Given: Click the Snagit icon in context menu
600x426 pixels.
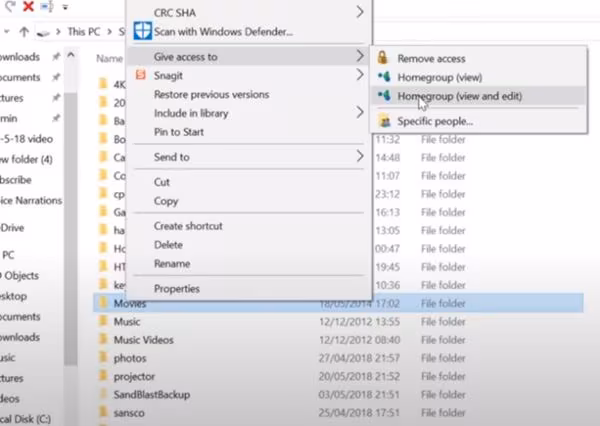Looking at the screenshot, I should click(141, 75).
